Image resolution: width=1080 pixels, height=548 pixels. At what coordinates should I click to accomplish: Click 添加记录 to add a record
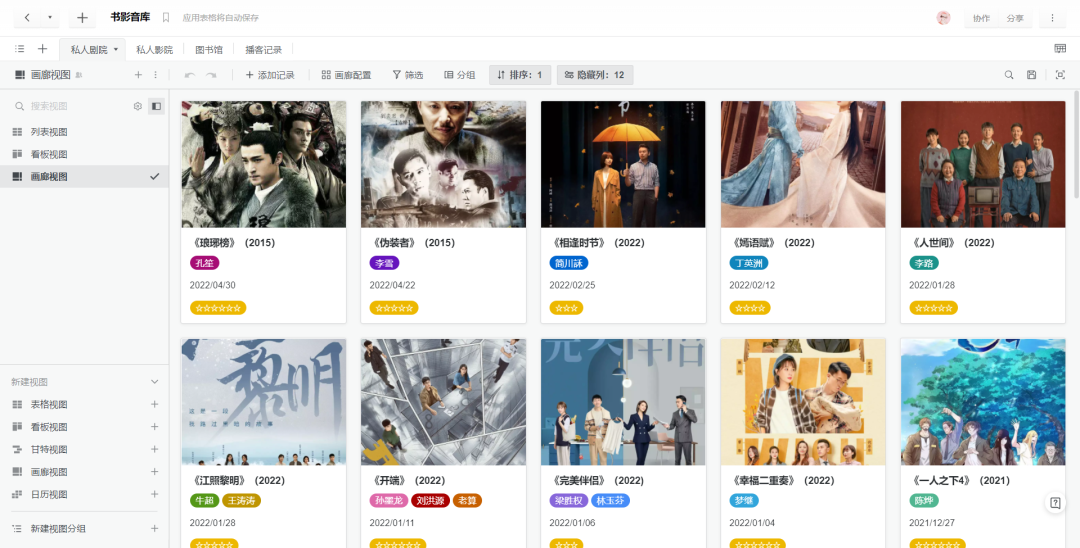click(270, 75)
